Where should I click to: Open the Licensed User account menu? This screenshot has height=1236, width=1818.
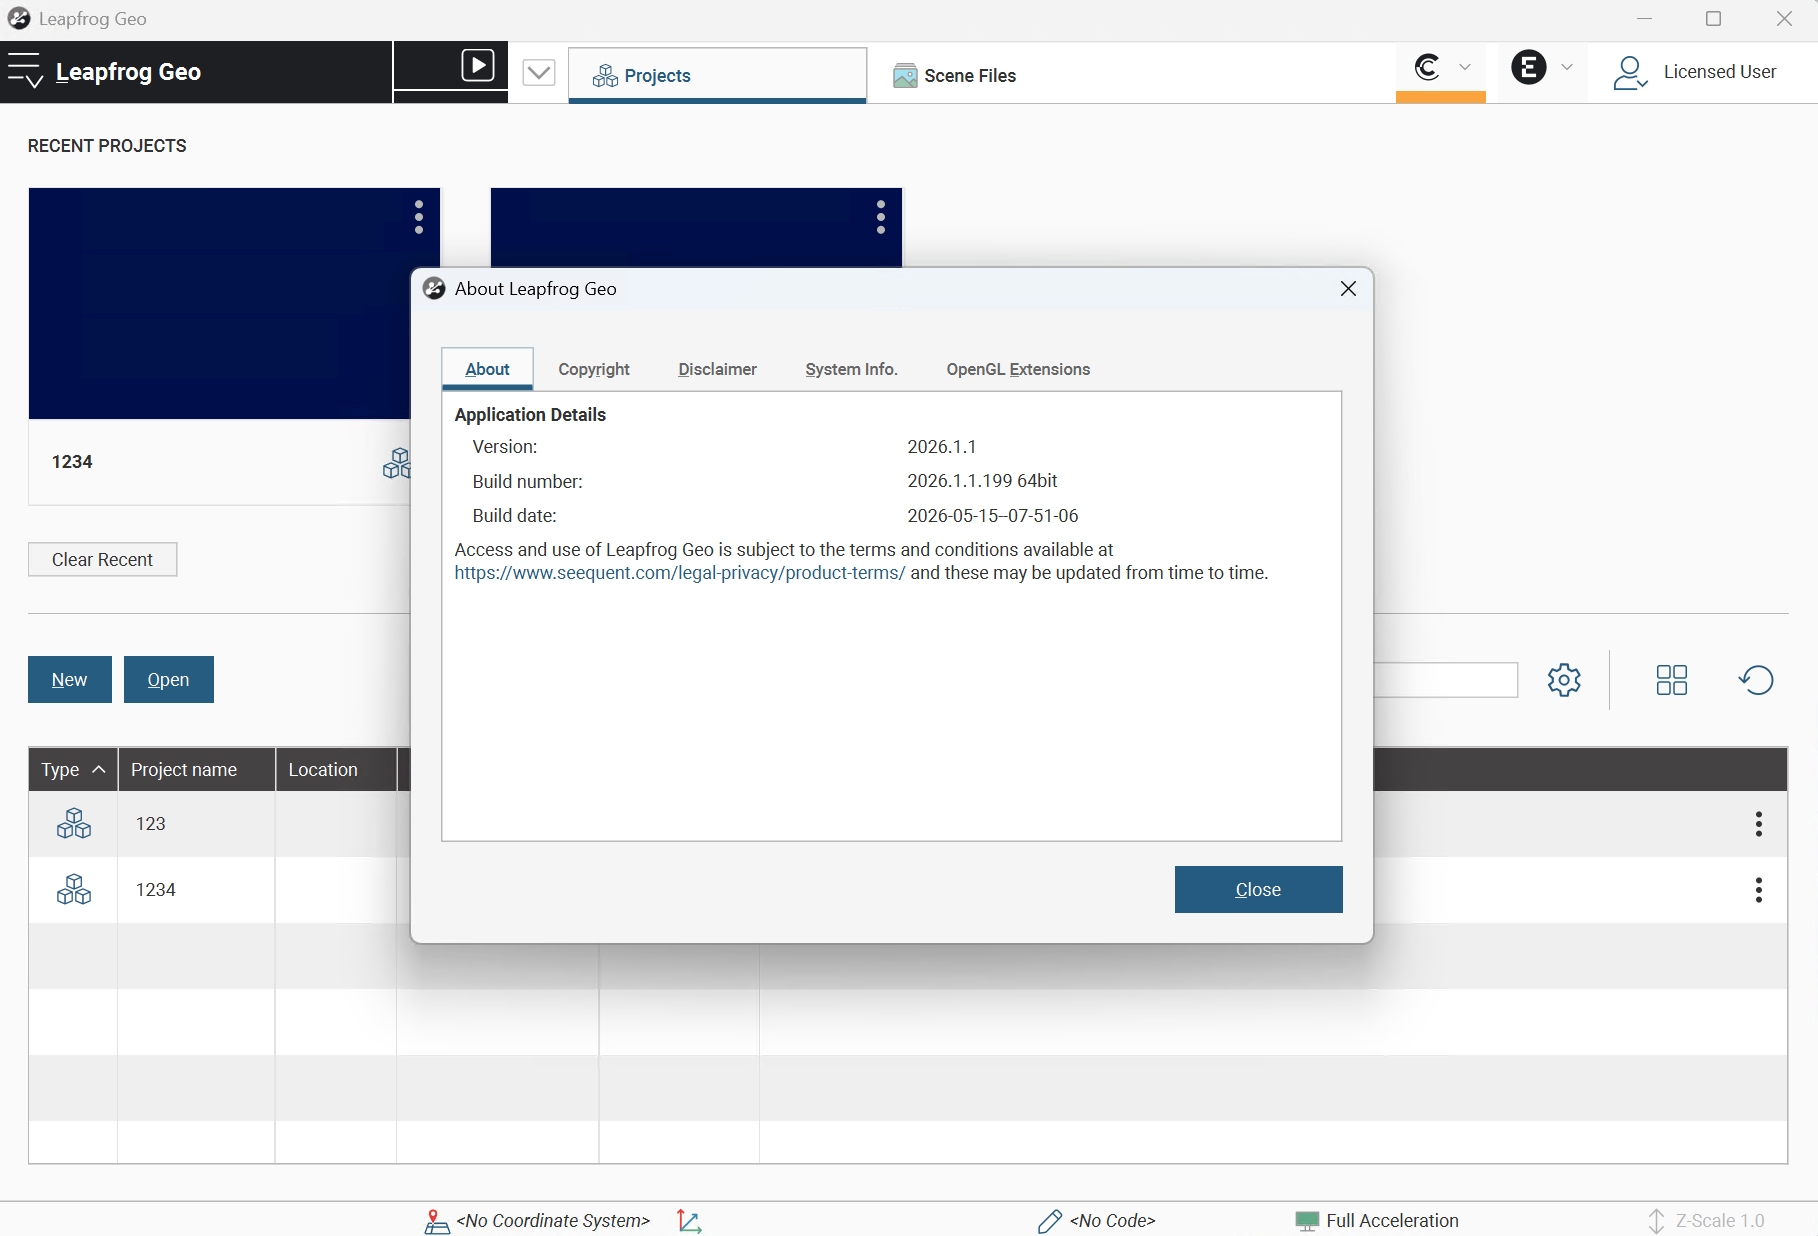pyautogui.click(x=1695, y=72)
